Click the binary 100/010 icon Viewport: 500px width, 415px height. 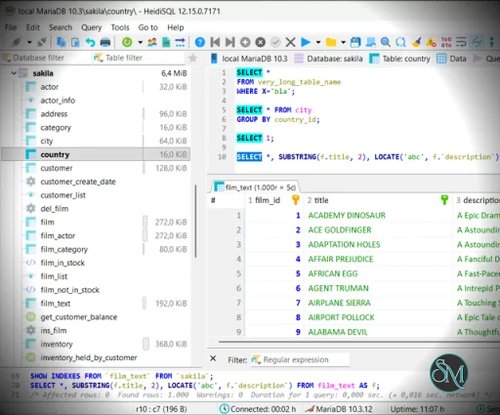pyautogui.click(x=446, y=42)
